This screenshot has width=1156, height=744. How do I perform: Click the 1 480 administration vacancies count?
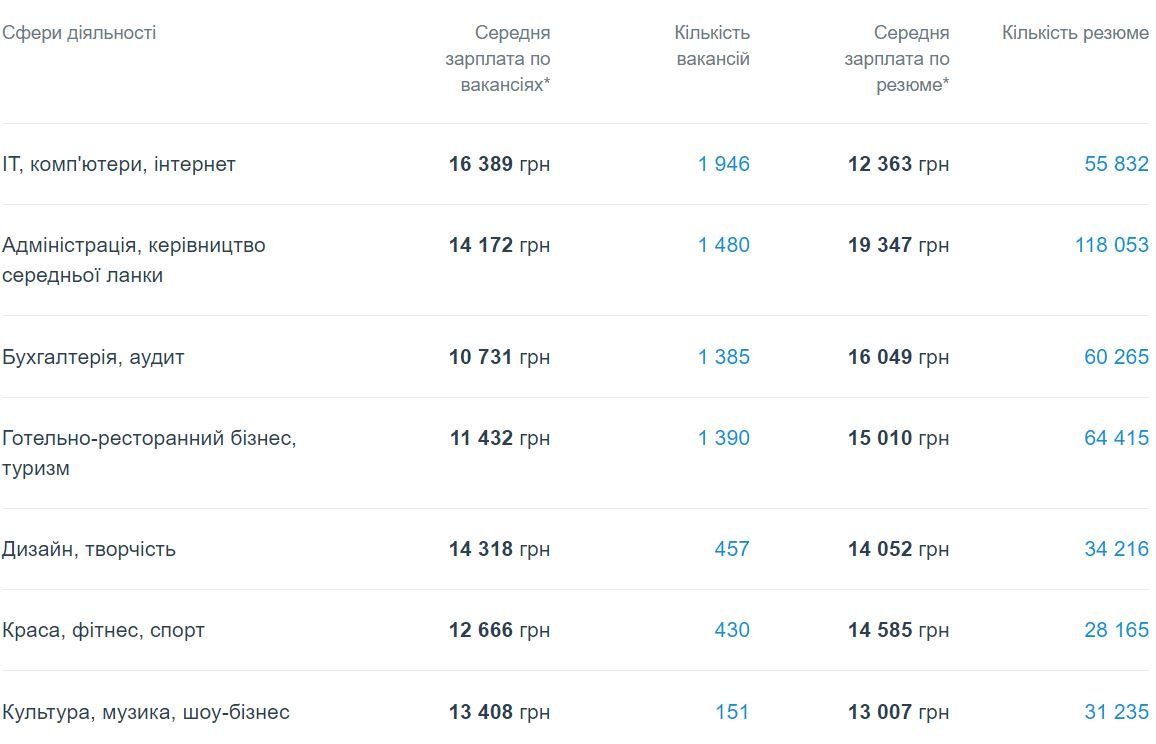[x=723, y=245]
